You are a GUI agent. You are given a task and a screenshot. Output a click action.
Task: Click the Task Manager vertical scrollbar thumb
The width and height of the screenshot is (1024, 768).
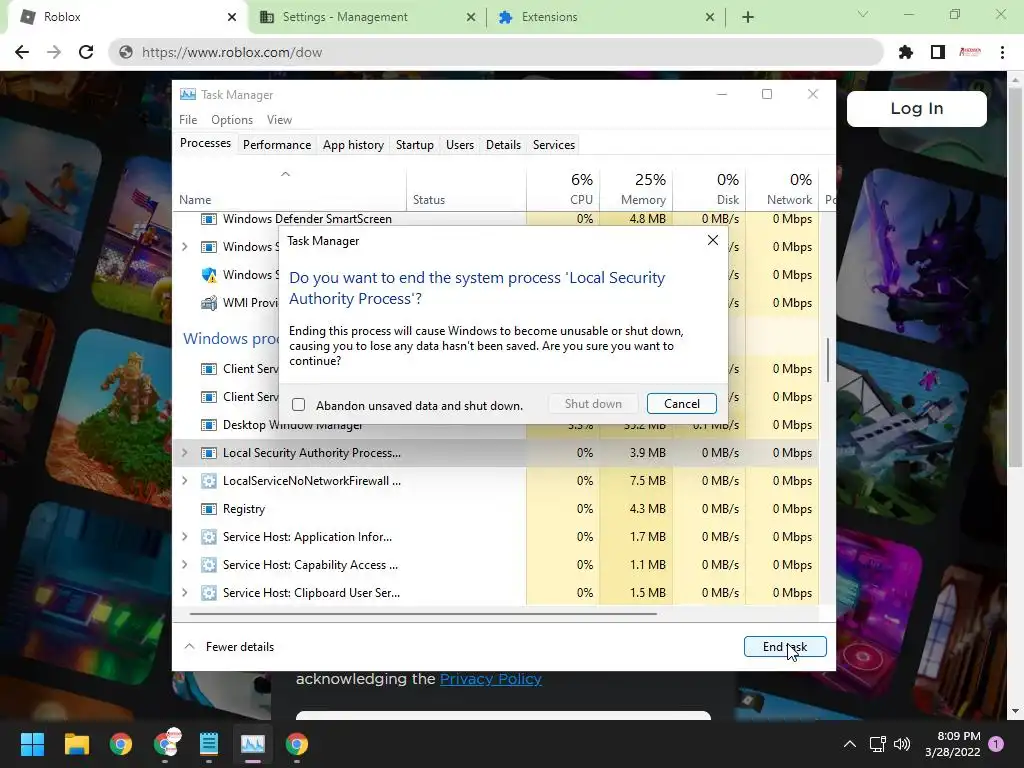coord(827,360)
